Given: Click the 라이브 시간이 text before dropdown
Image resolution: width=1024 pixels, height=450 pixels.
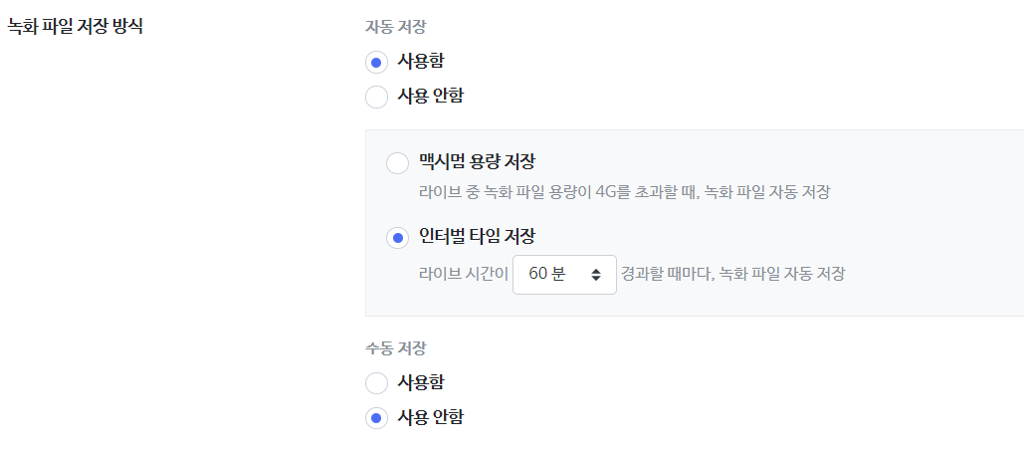Looking at the screenshot, I should pos(464,274).
